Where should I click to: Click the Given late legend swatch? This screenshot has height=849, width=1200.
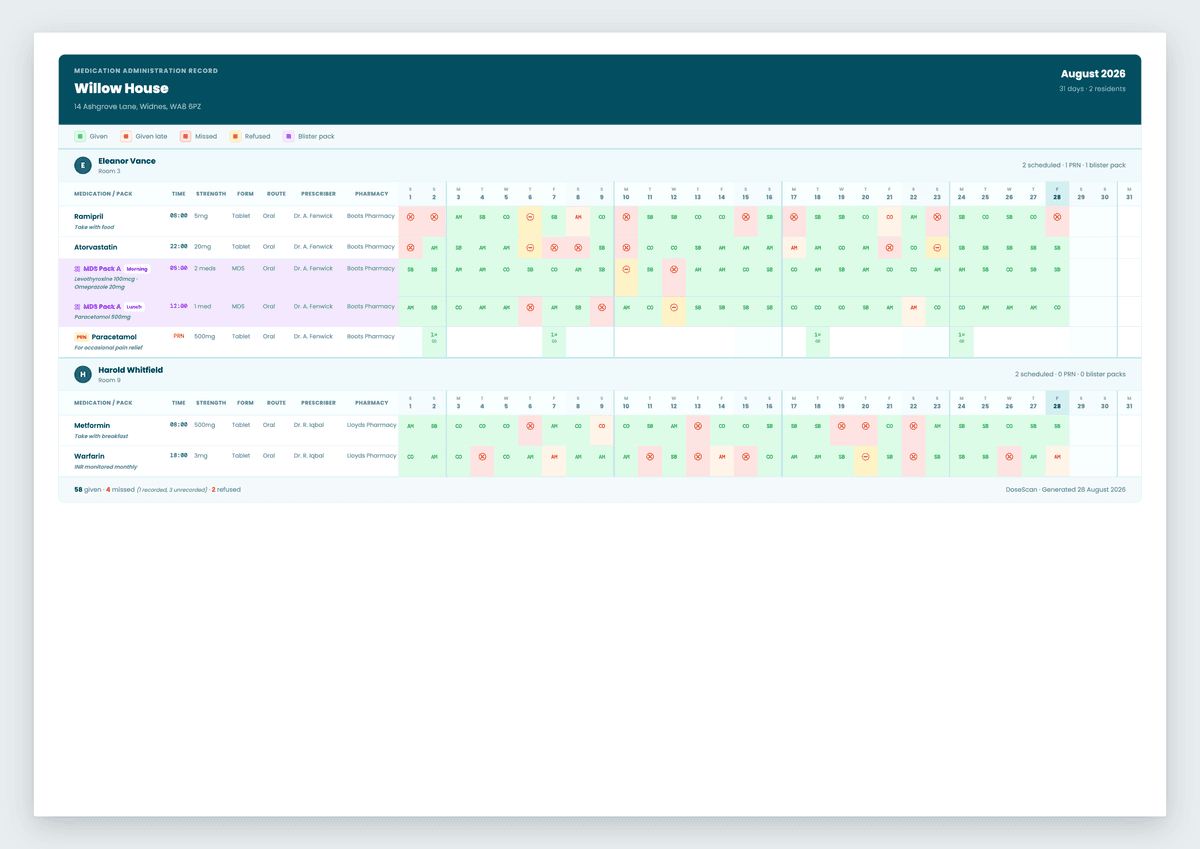click(x=126, y=136)
